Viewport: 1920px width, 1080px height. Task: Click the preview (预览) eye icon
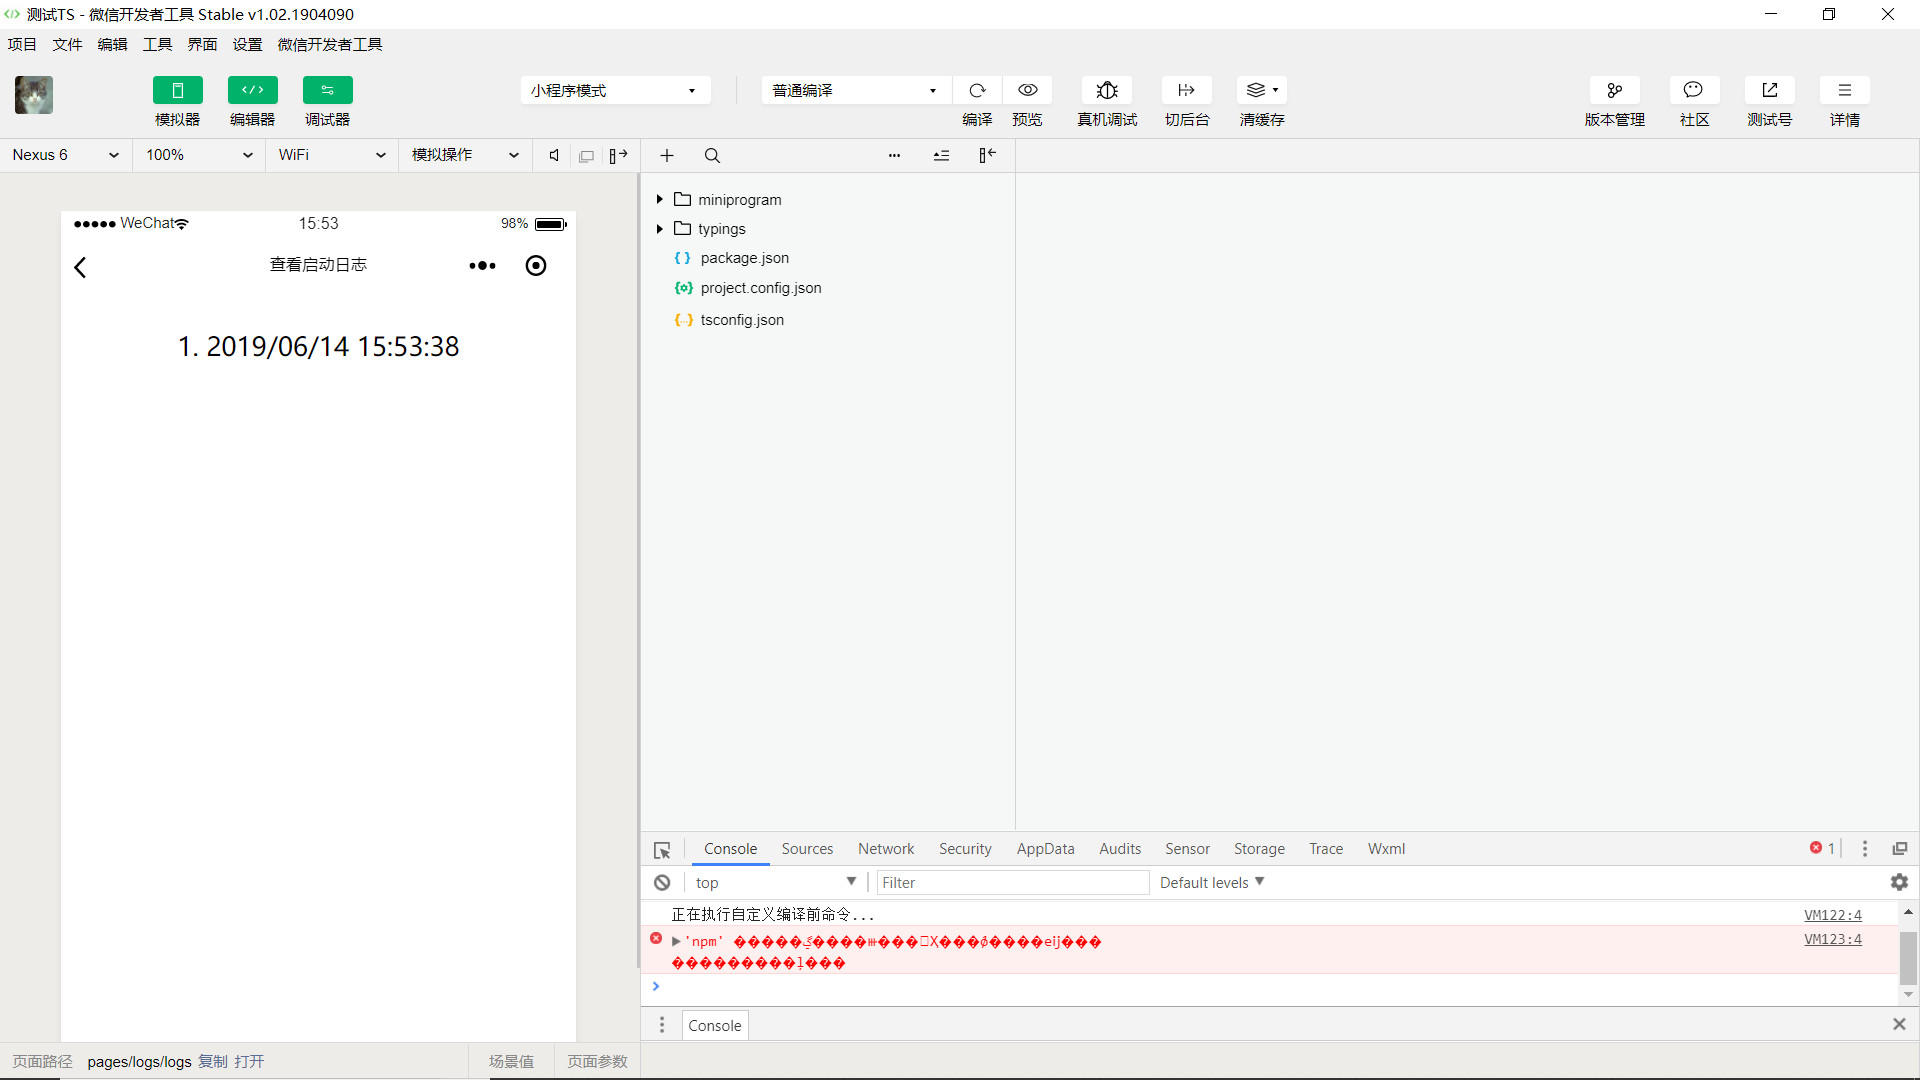[x=1027, y=90]
